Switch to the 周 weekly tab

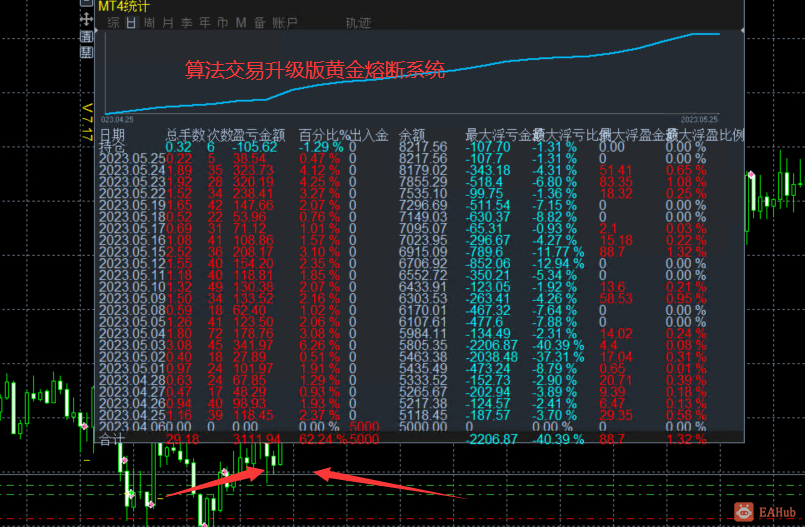pyautogui.click(x=149, y=23)
